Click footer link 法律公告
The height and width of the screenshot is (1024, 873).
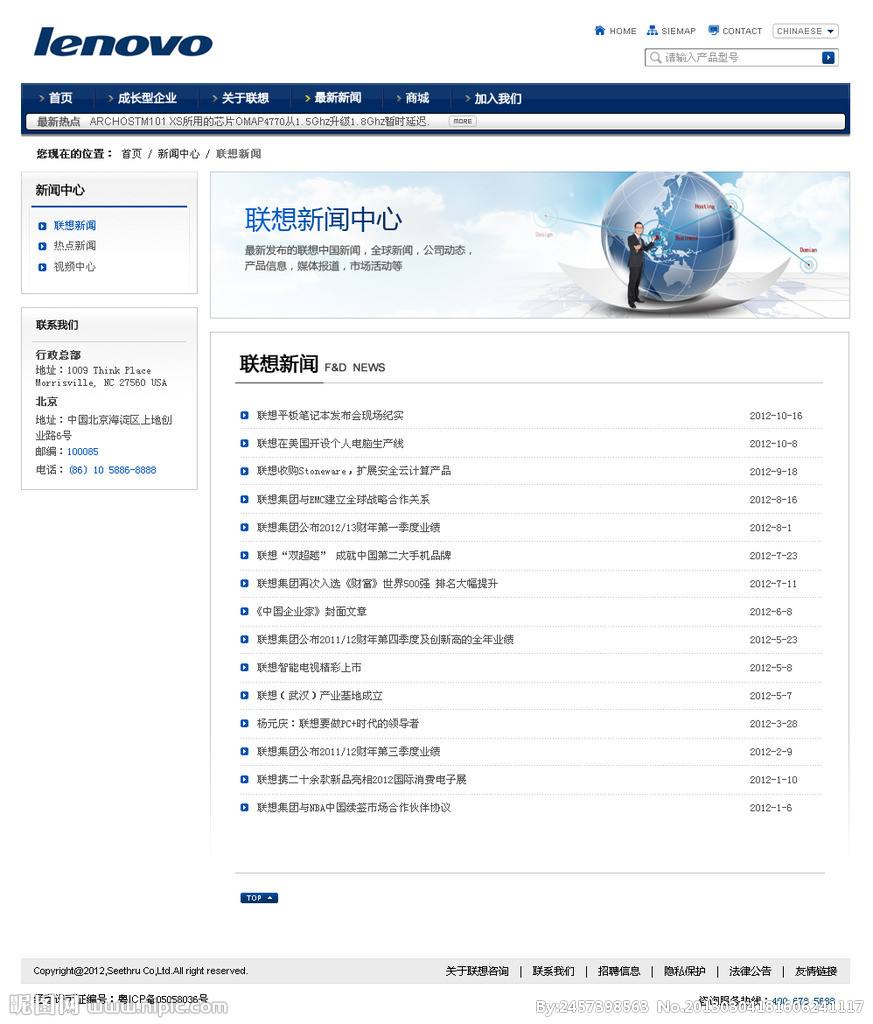point(750,971)
